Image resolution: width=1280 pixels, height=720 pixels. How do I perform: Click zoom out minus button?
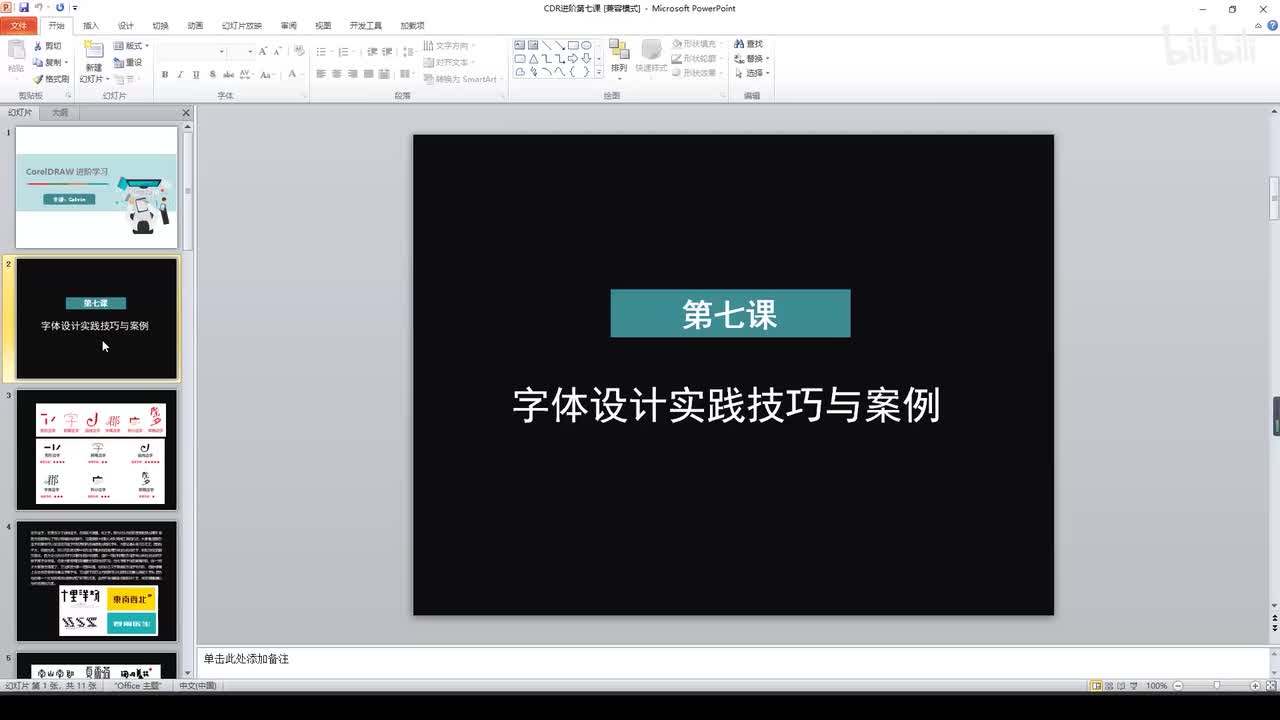(1179, 686)
